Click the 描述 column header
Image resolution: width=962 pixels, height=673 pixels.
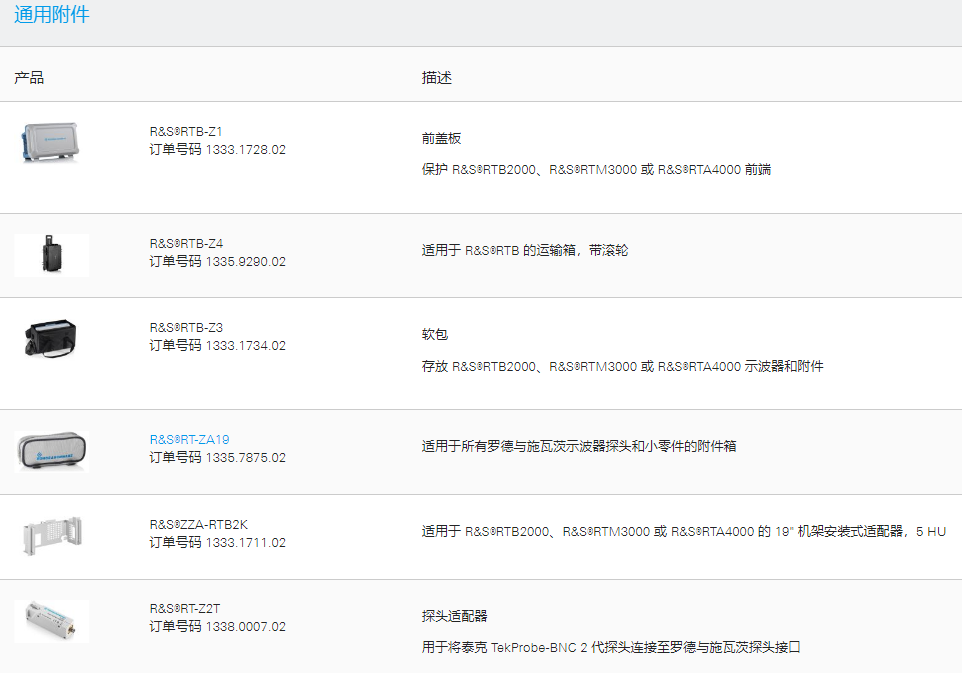tap(437, 77)
